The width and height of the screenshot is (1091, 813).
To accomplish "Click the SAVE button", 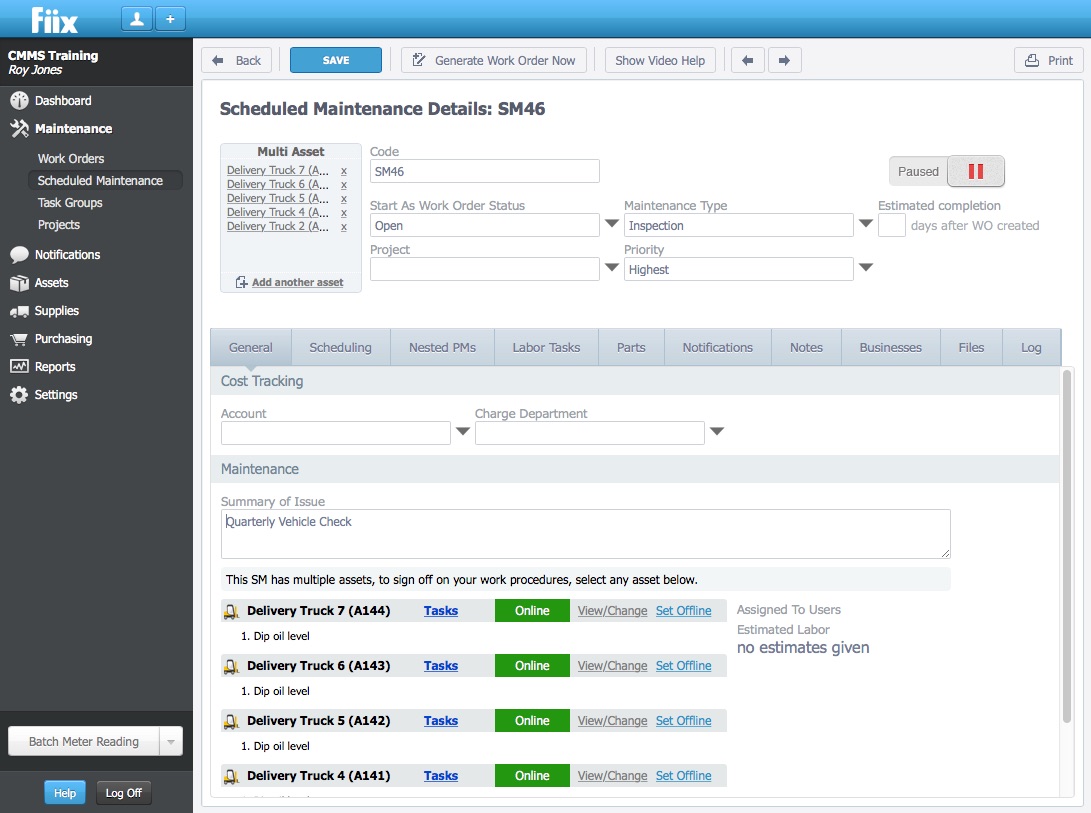I will 336,61.
